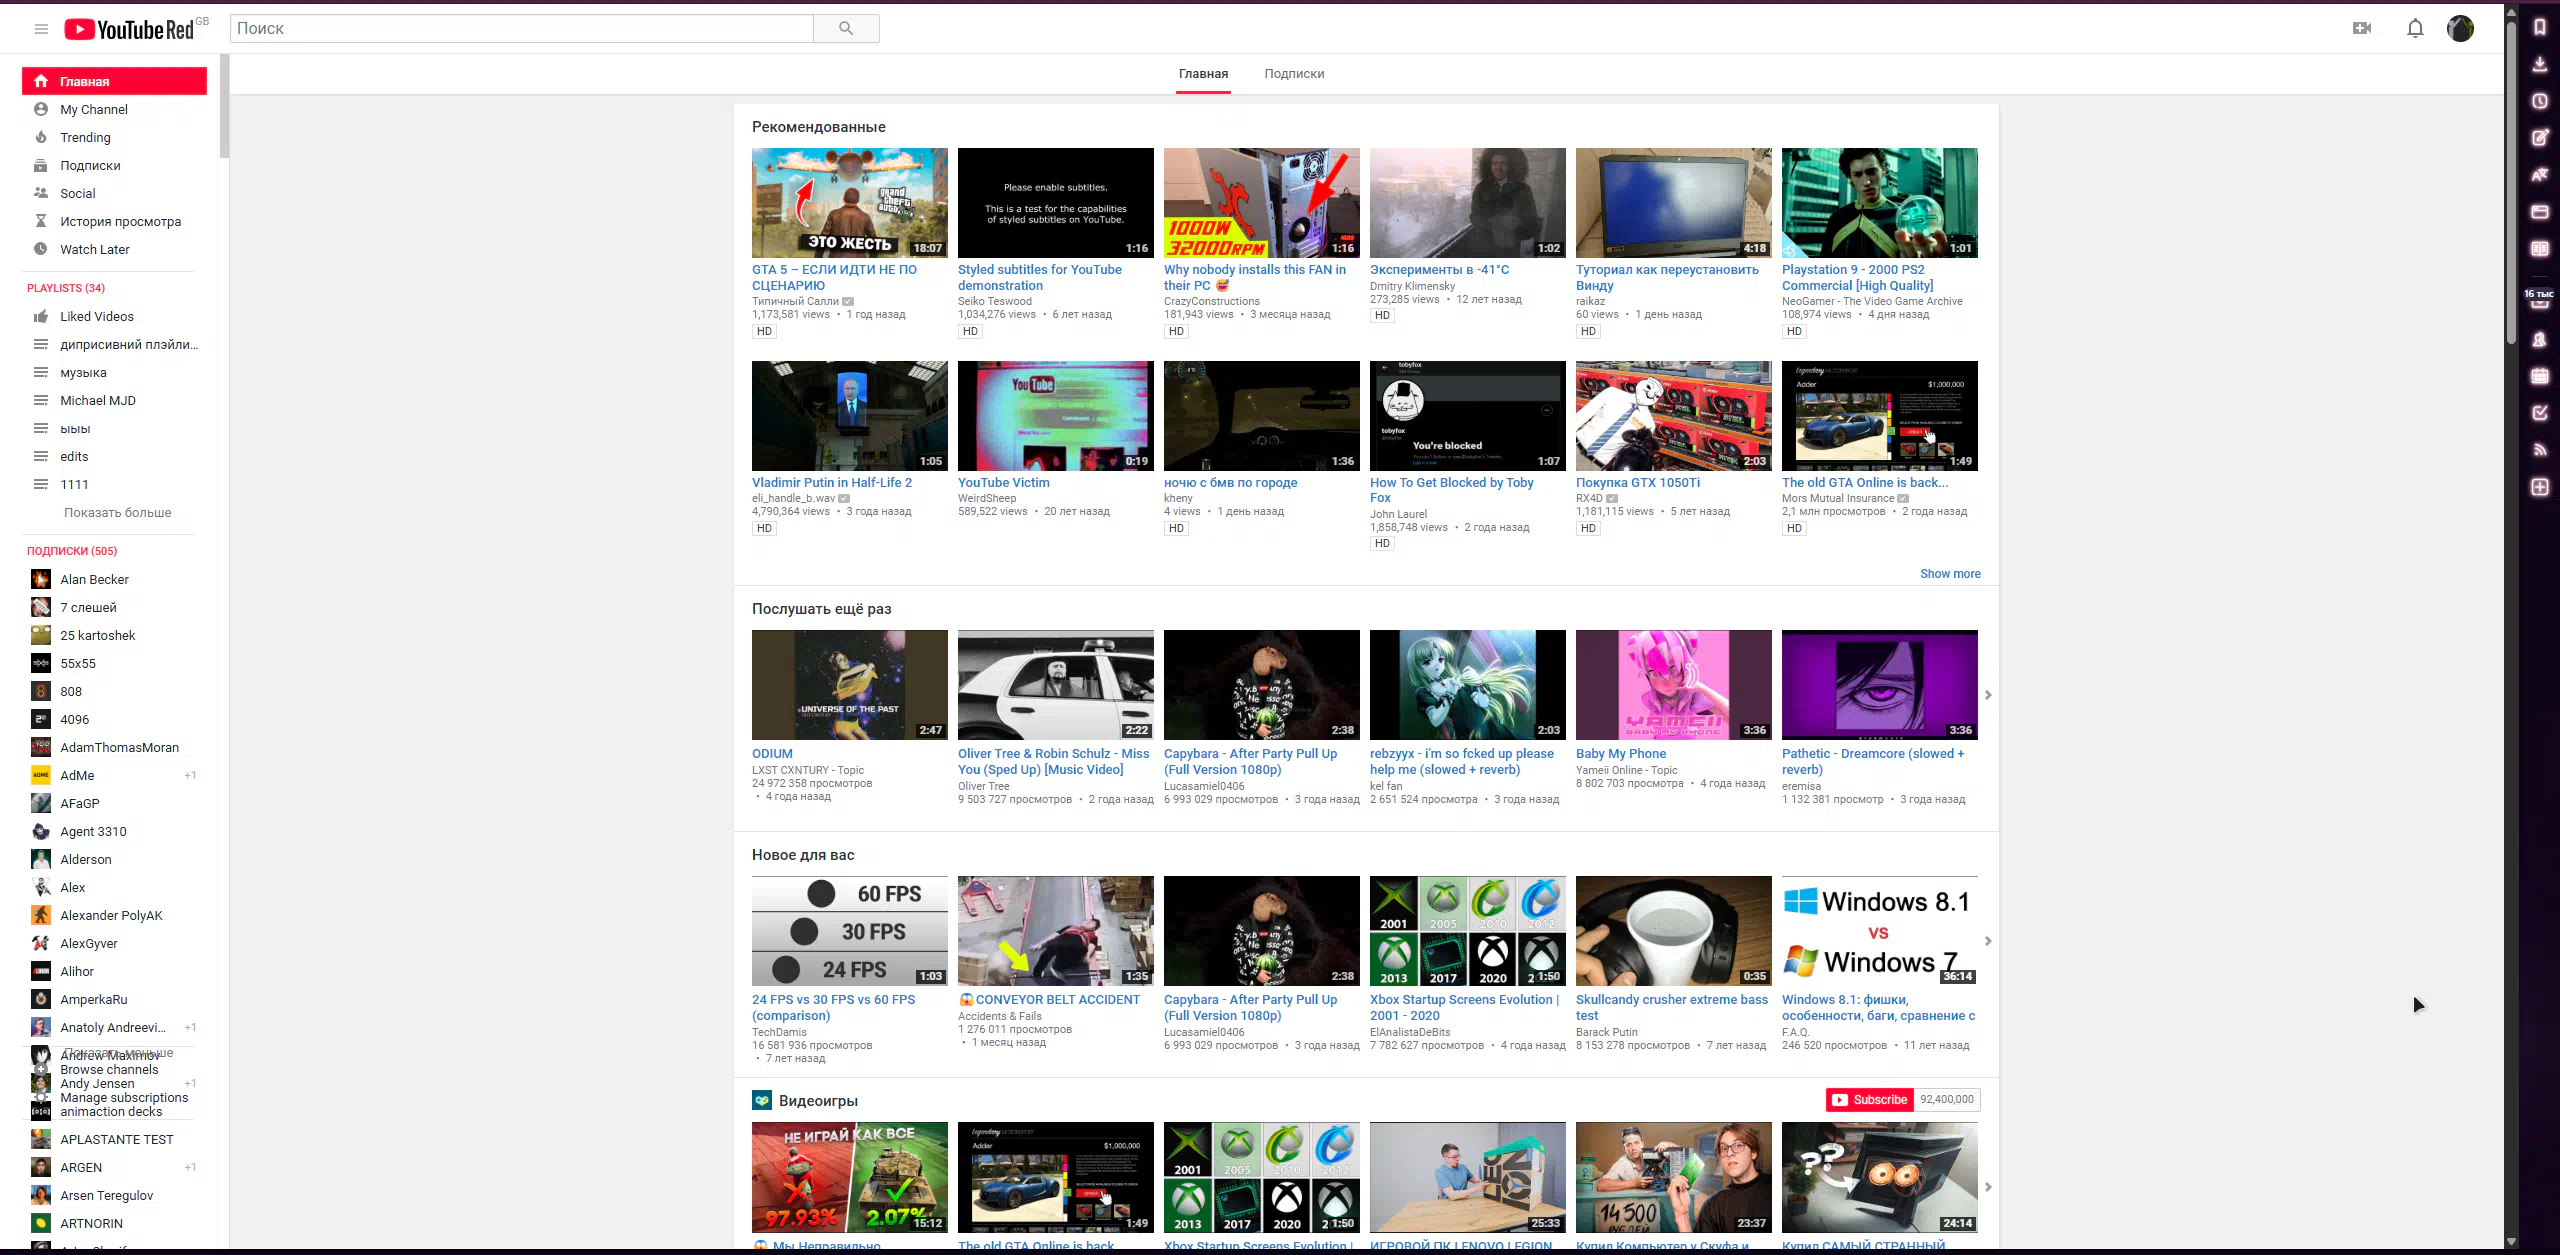Viewport: 2560px width, 1255px height.
Task: Open video title Vladimir Putin in Half-Life 2
Action: coord(831,482)
